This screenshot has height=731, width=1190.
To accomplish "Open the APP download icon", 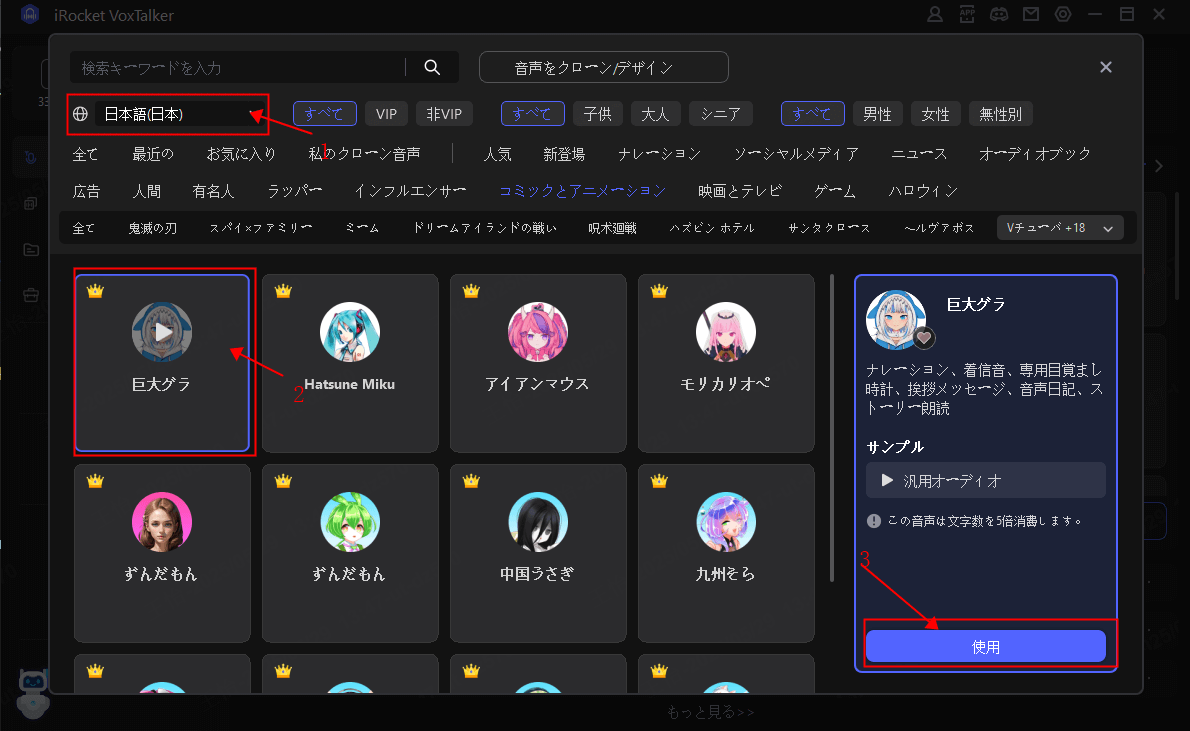I will pyautogui.click(x=967, y=14).
